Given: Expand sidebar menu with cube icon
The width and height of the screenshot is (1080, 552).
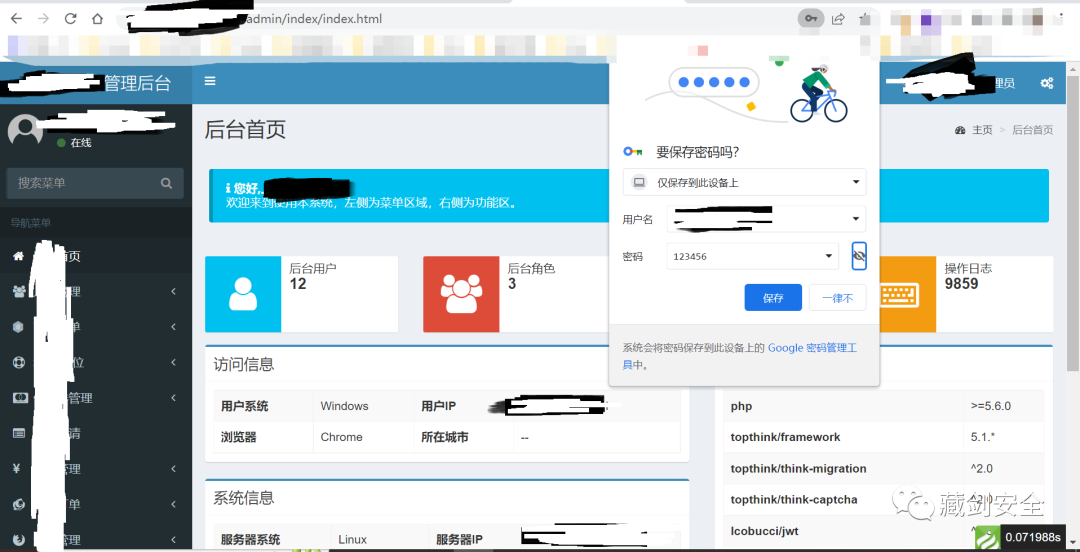Looking at the screenshot, I should pyautogui.click(x=96, y=327).
